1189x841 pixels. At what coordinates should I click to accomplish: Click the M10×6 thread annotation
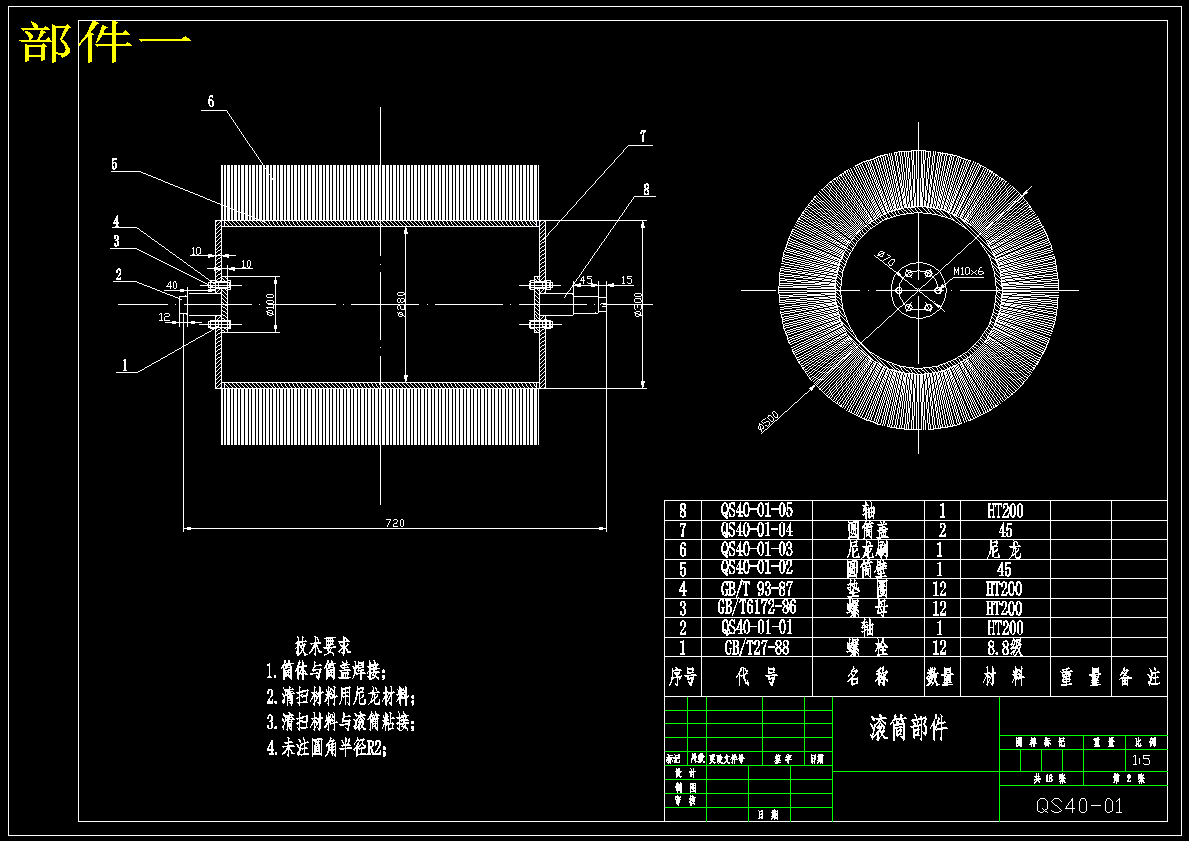coord(968,271)
